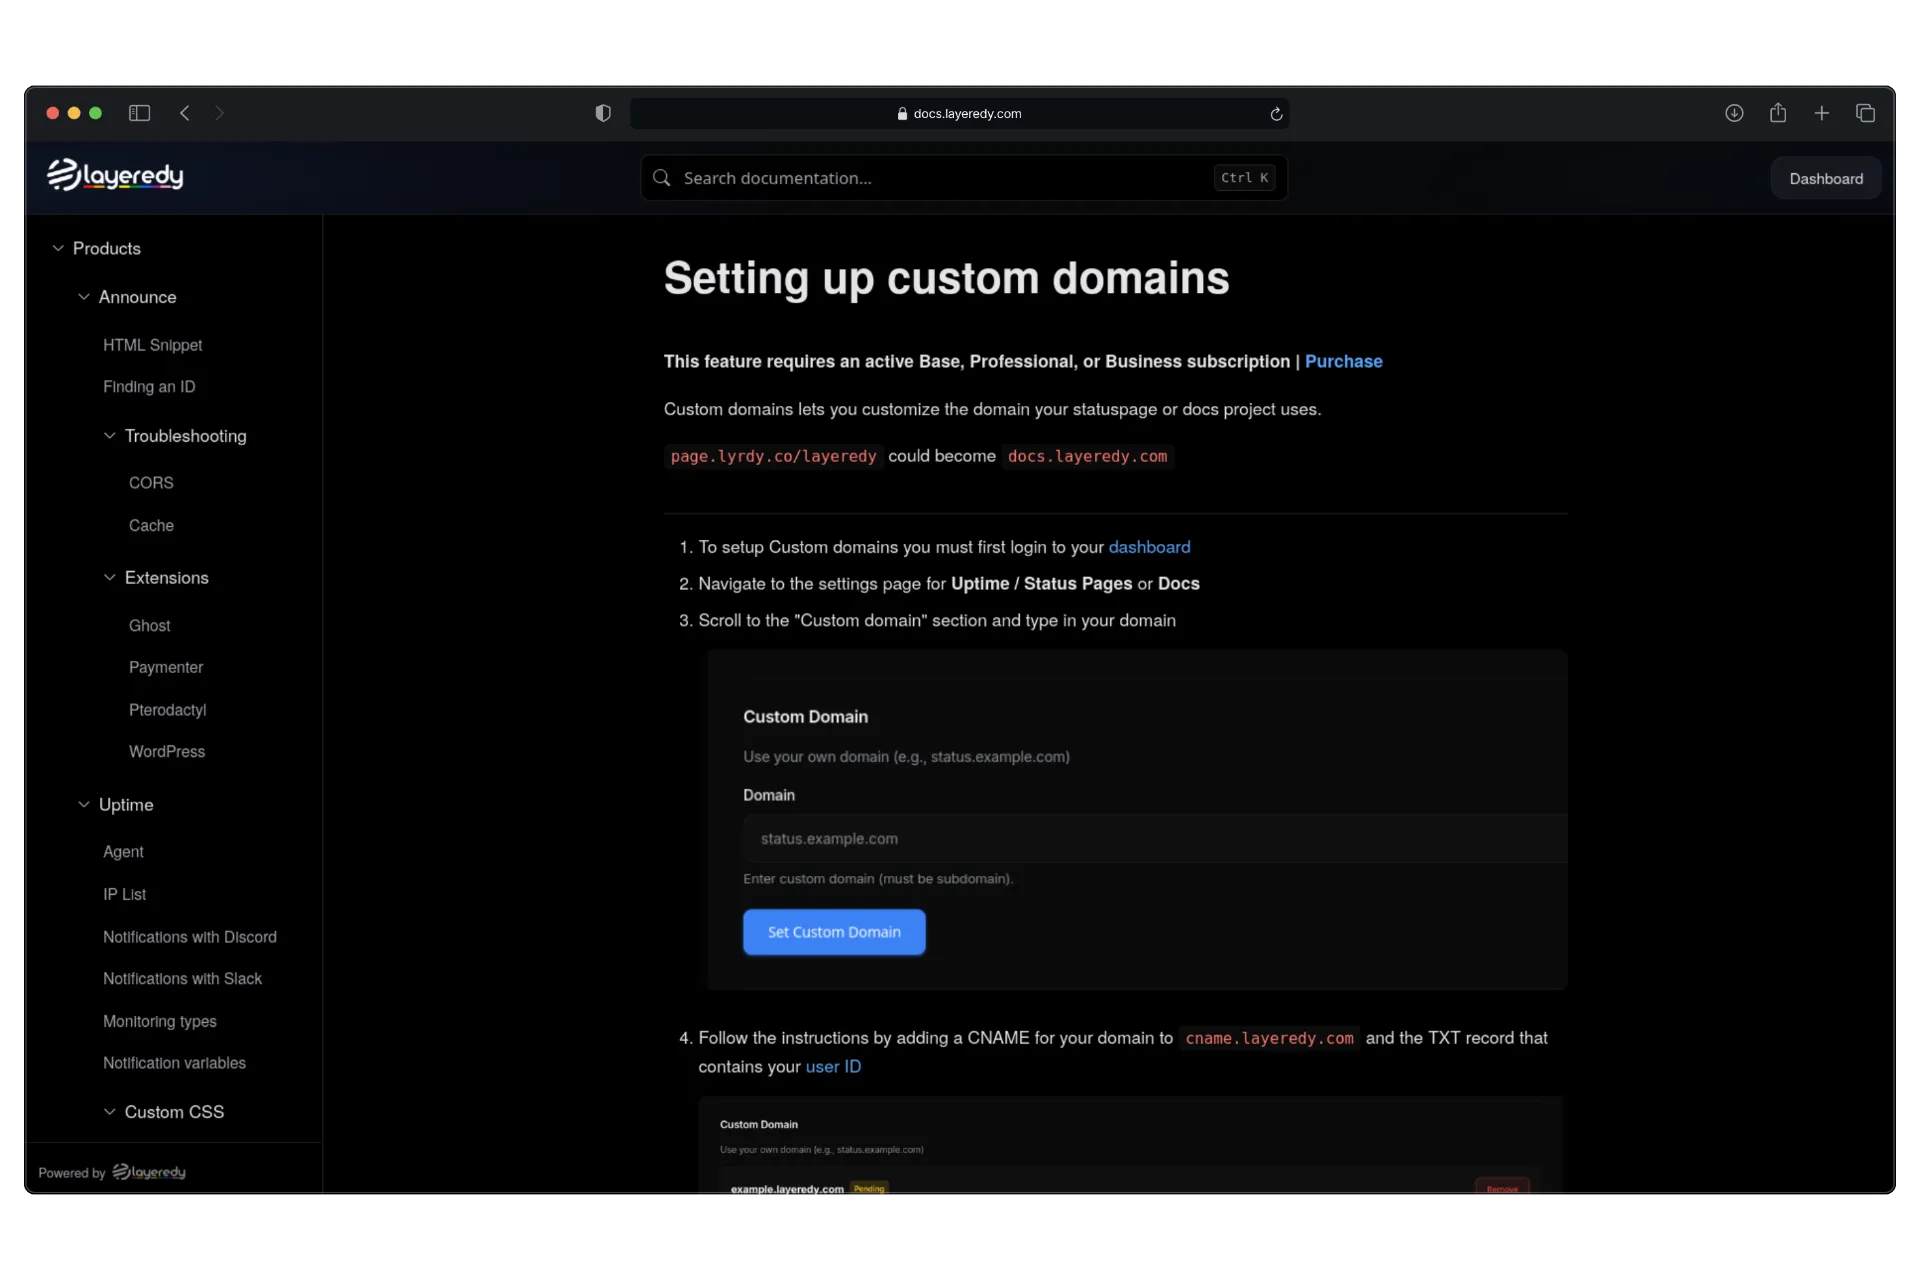This screenshot has height=1280, width=1920.
Task: Click the Set Custom Domain button
Action: click(834, 932)
